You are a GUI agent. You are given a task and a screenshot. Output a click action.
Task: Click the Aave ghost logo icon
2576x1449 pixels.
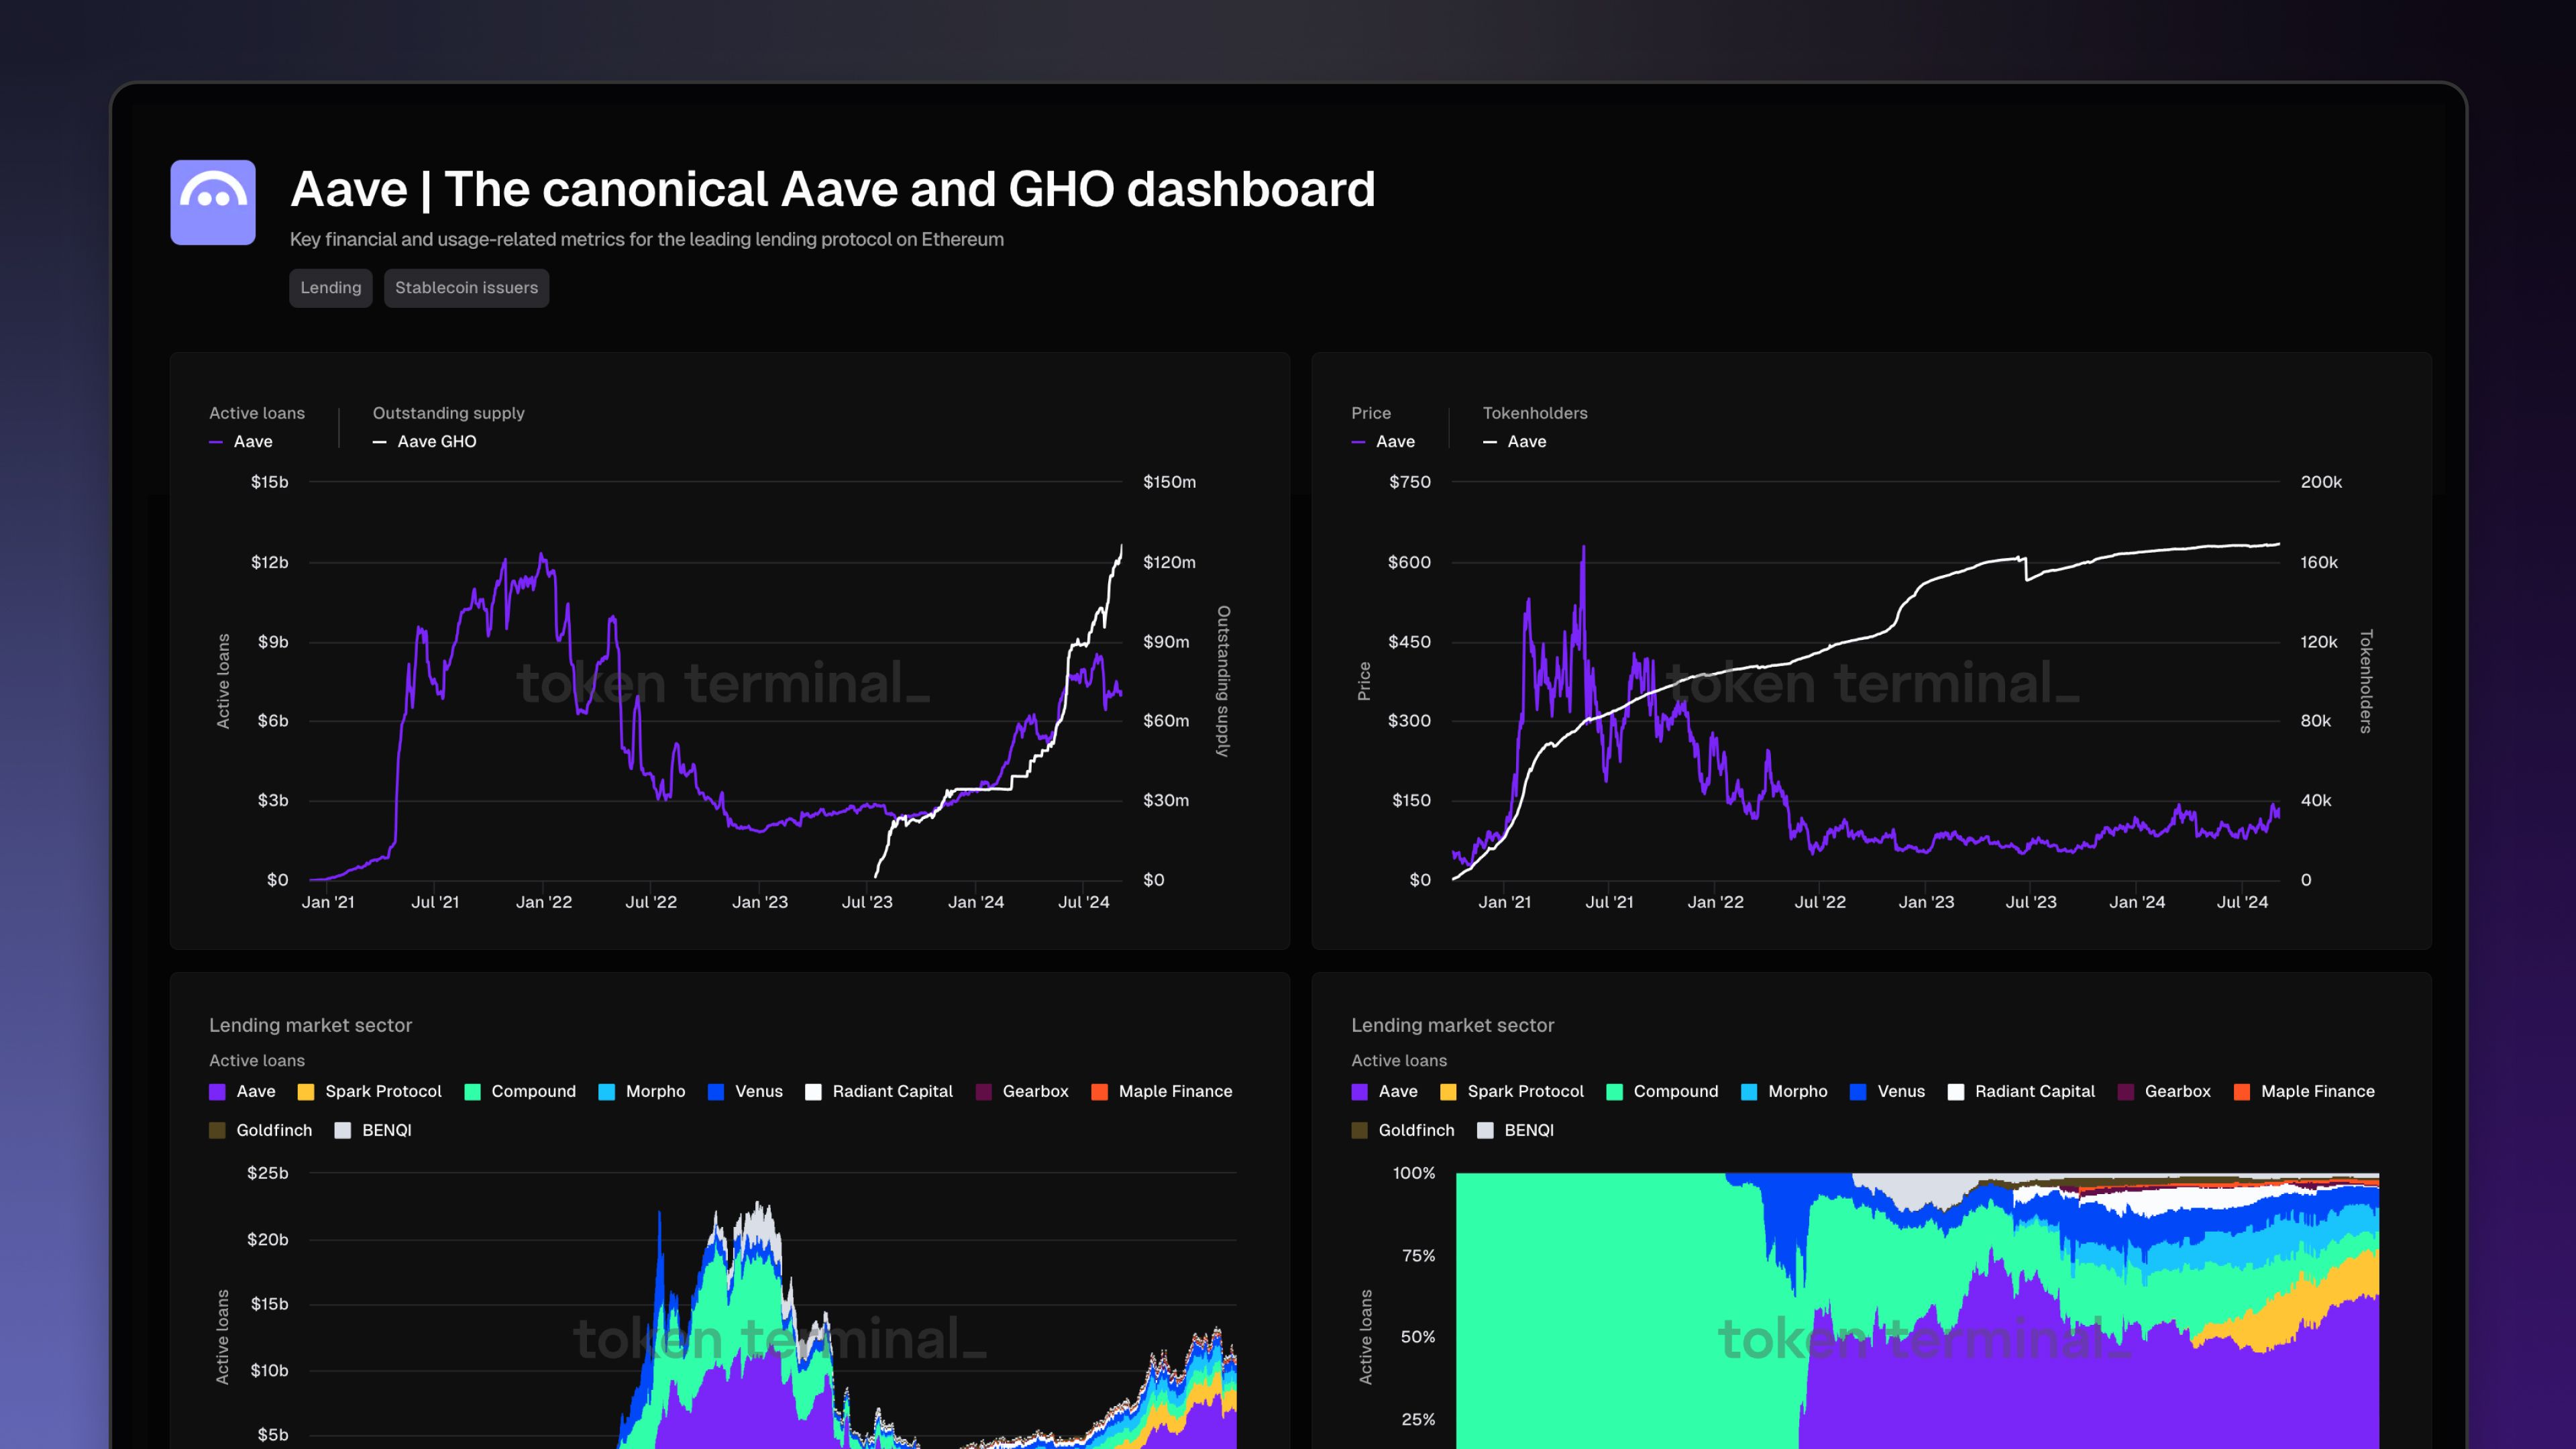[212, 202]
